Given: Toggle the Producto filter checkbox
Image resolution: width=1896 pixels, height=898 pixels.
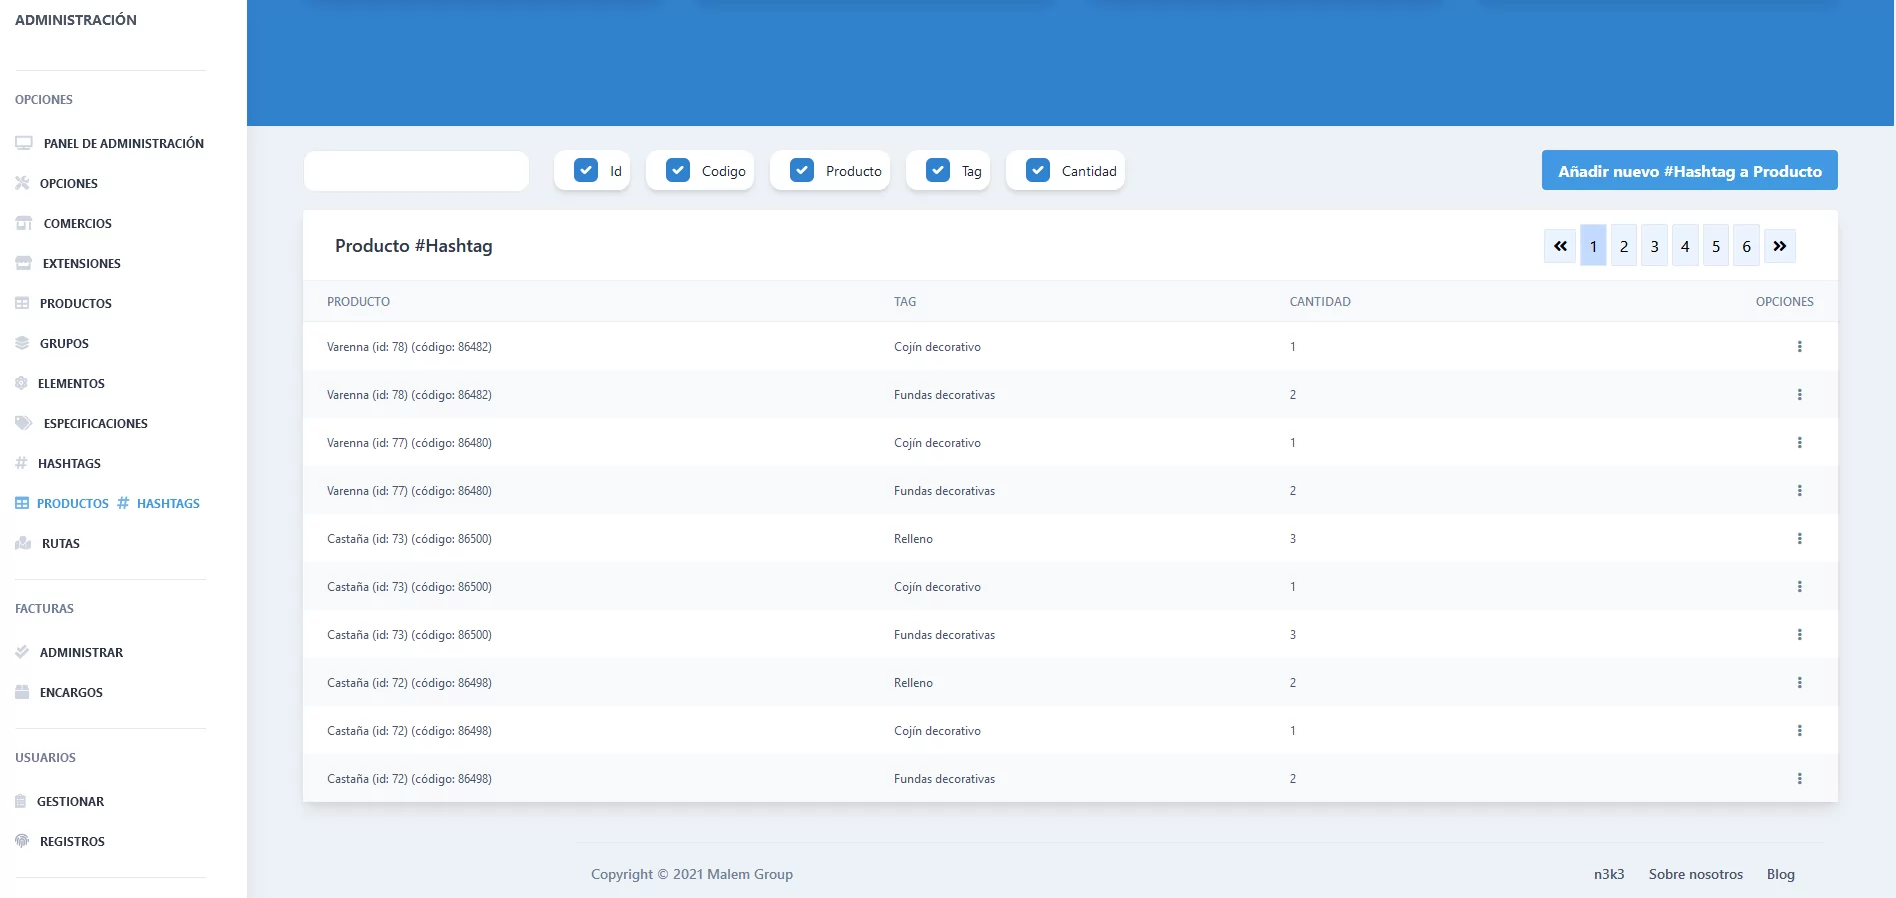Looking at the screenshot, I should pyautogui.click(x=802, y=170).
